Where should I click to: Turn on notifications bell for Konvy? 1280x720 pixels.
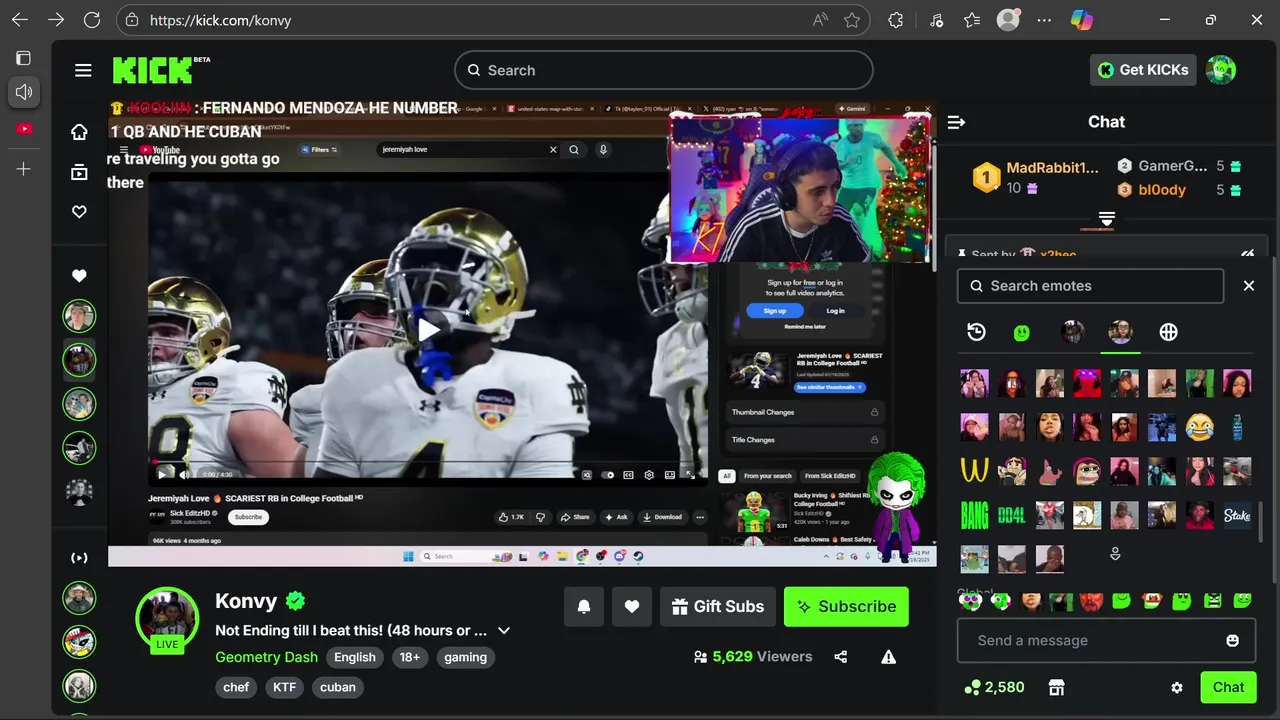[584, 606]
